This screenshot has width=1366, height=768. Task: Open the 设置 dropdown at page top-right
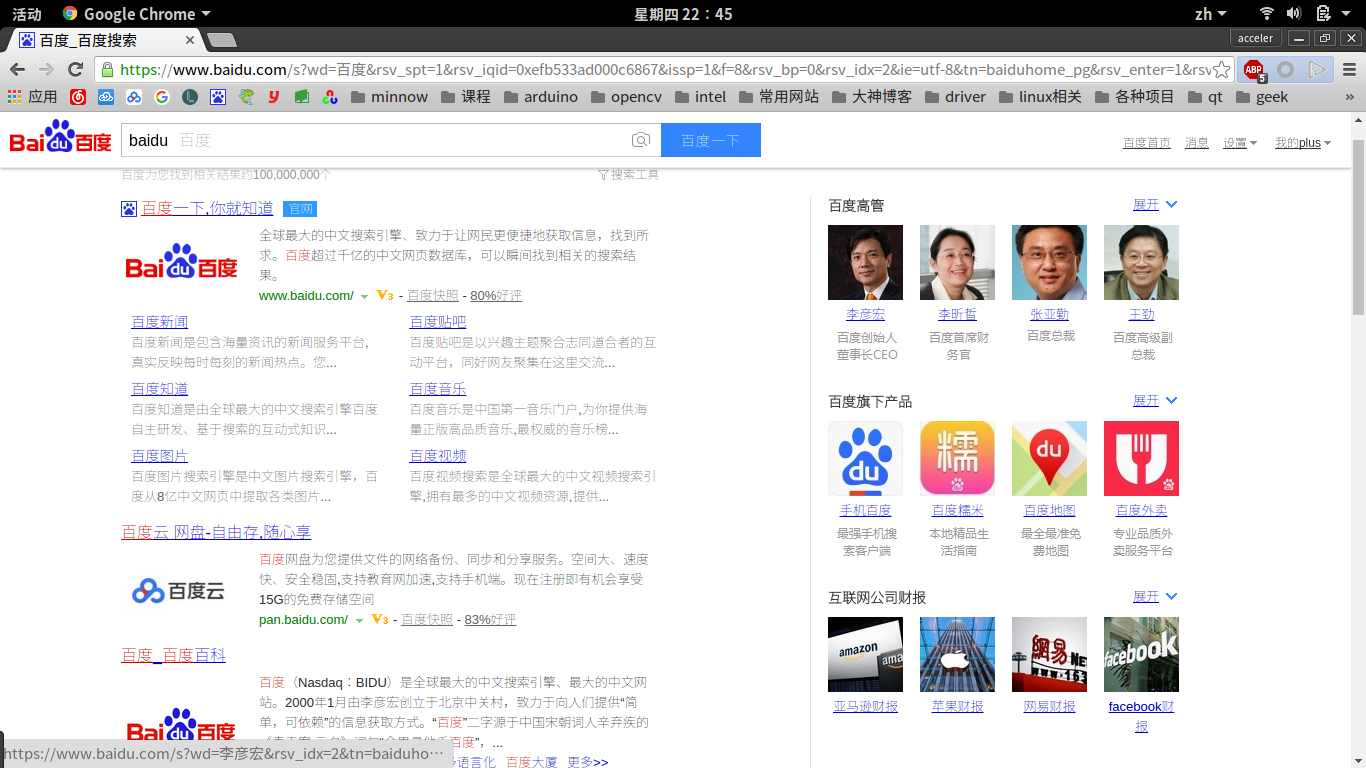(1239, 143)
